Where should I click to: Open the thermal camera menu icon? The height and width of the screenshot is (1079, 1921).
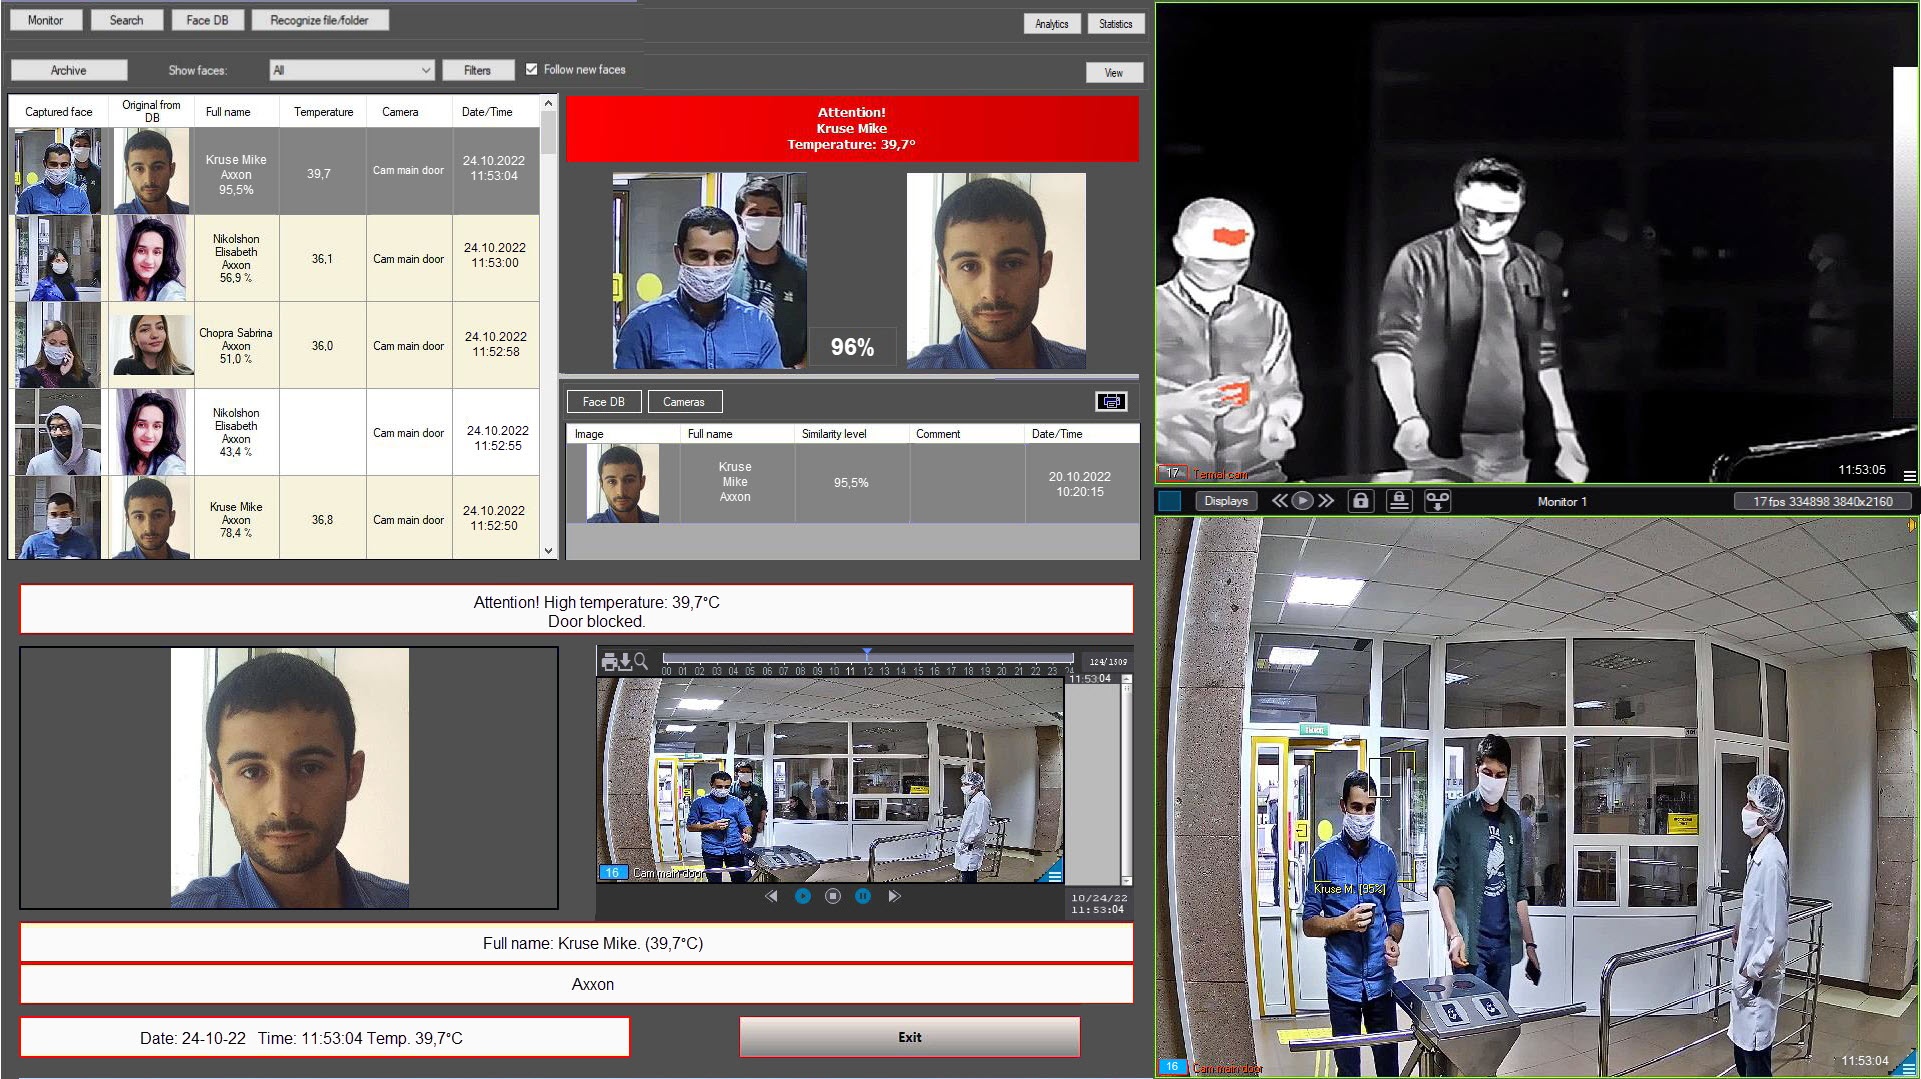coord(1909,475)
